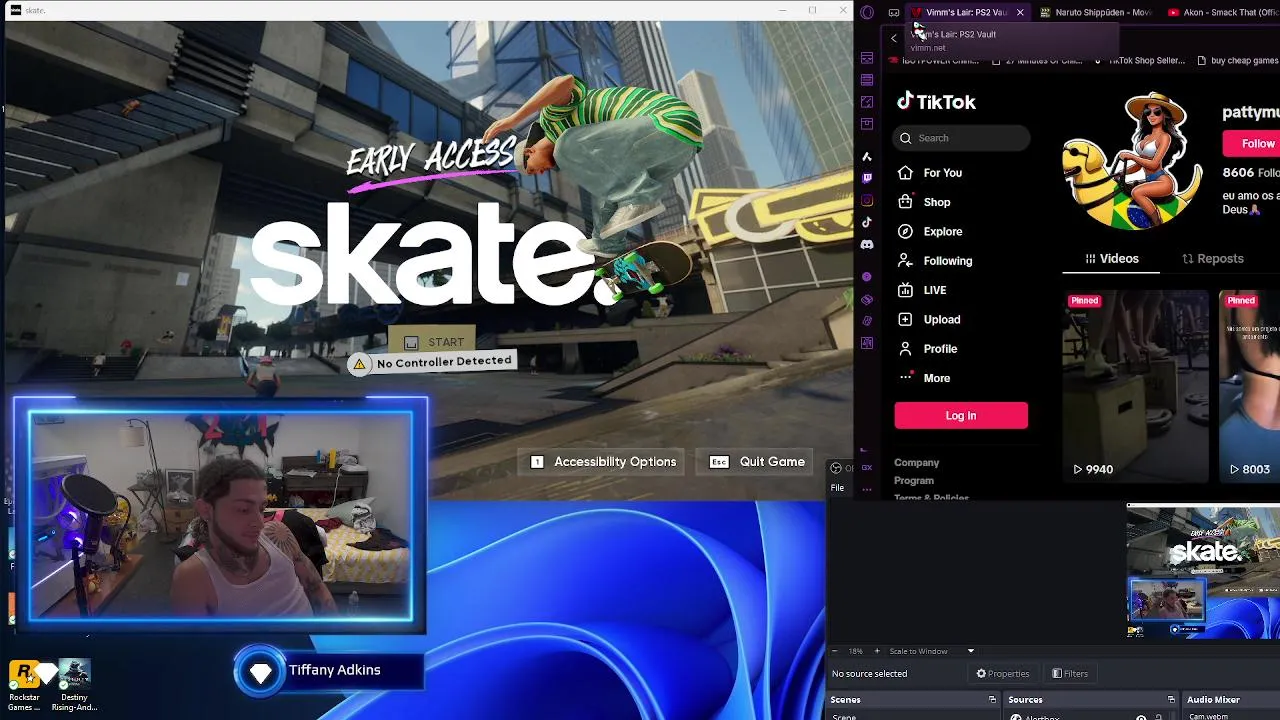Click the 'No source selected' label in OBS

(869, 674)
